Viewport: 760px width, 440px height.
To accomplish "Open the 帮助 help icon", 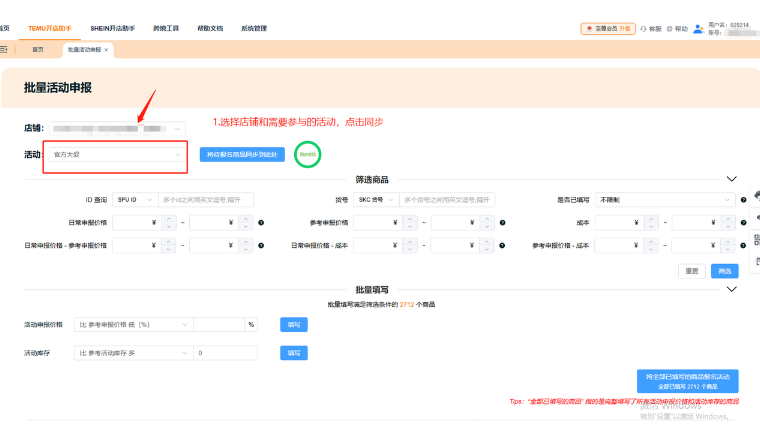I will click(x=669, y=29).
